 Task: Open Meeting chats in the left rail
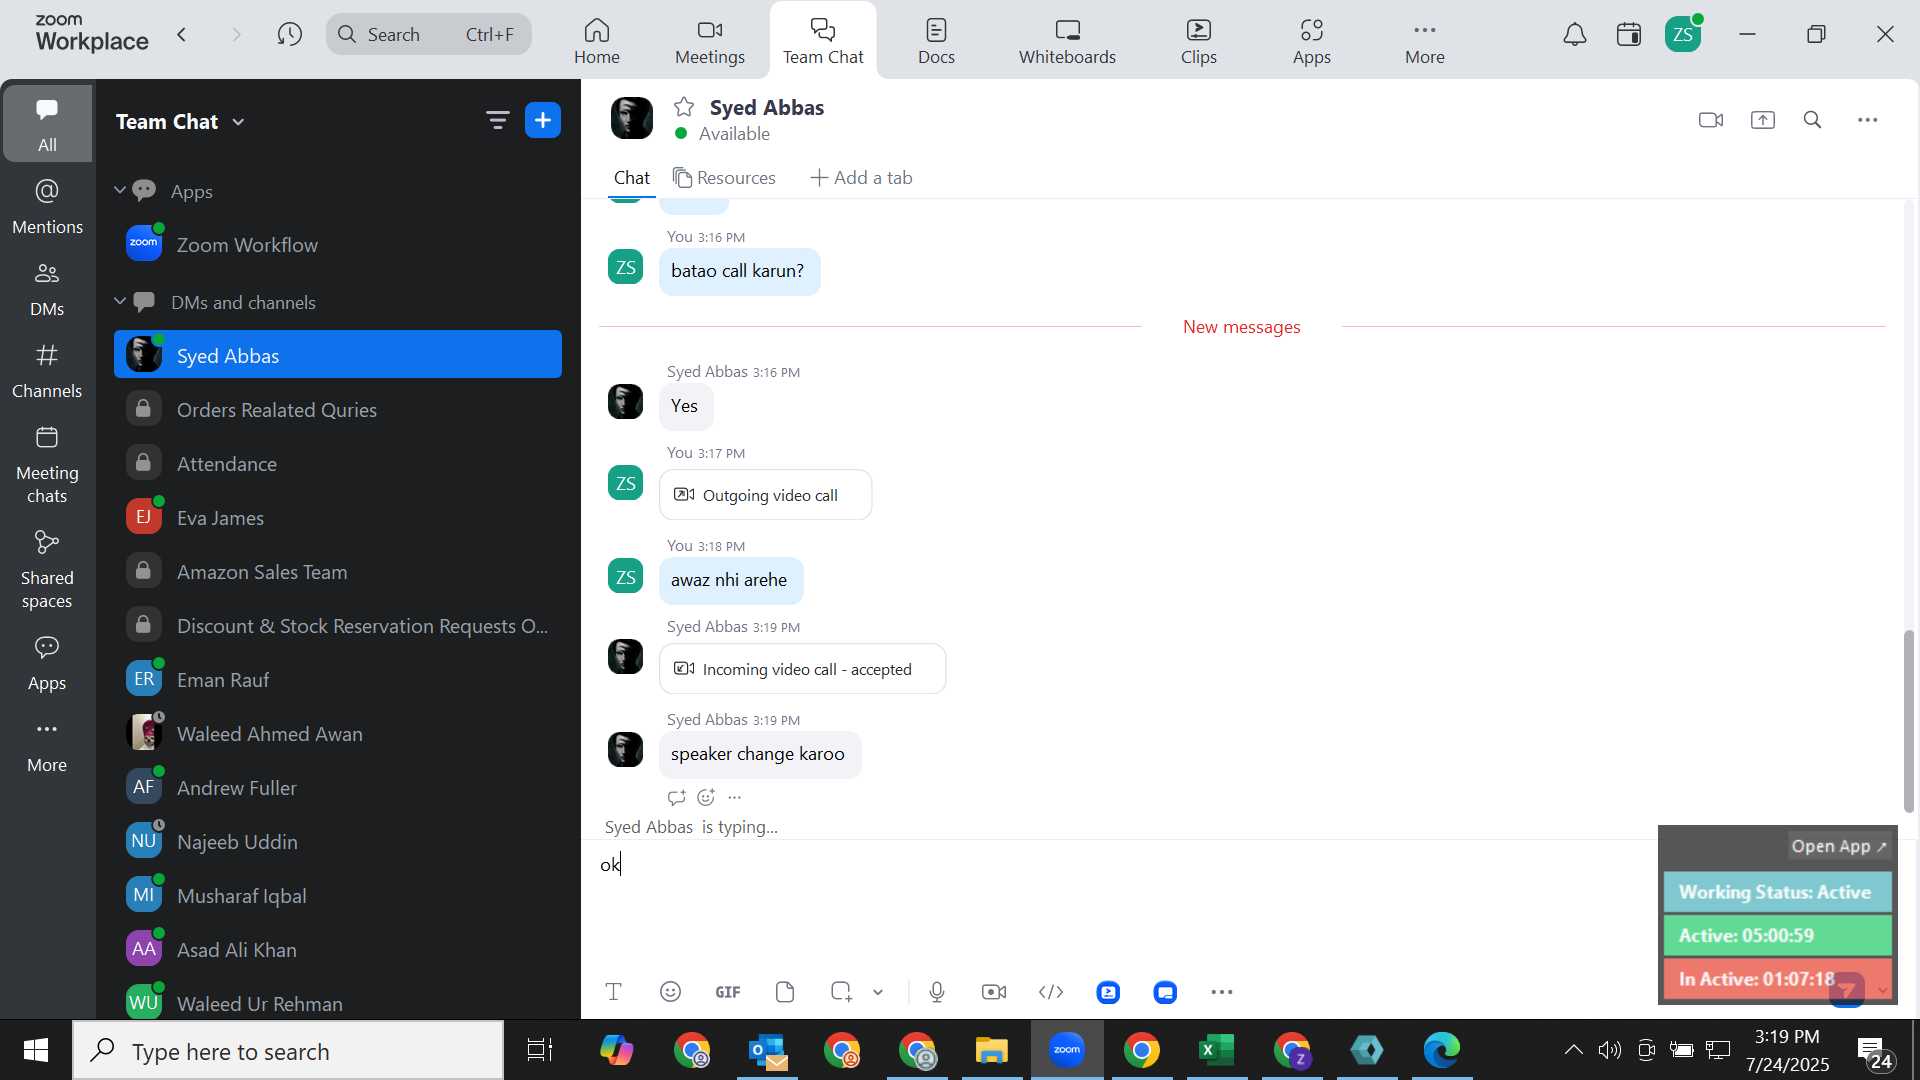click(47, 464)
